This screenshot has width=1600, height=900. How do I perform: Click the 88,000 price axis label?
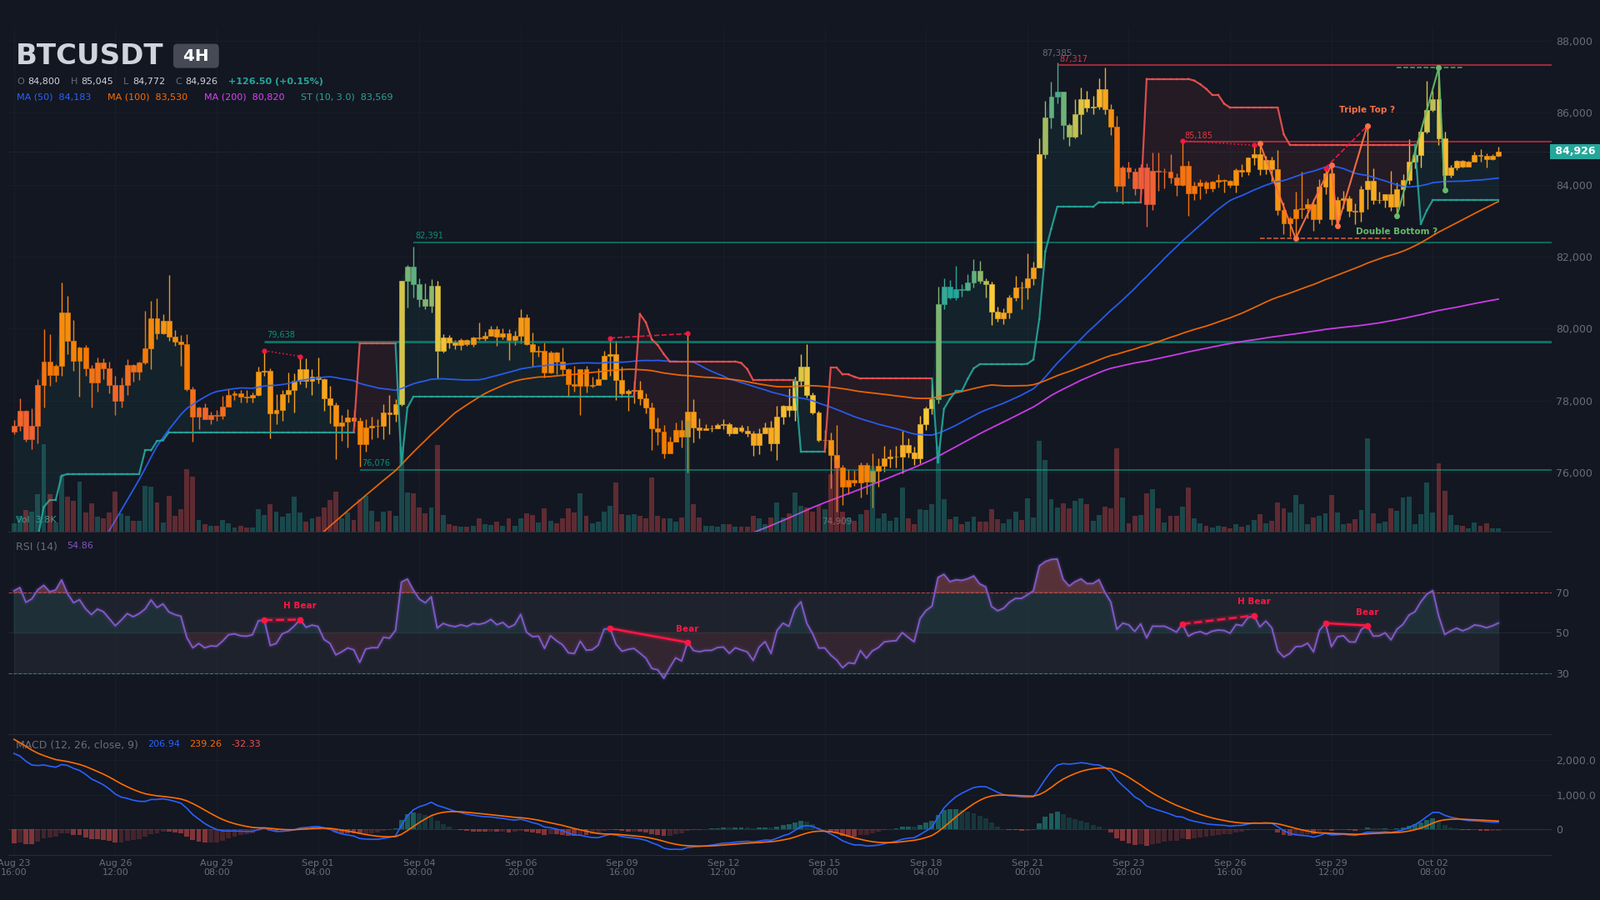(1574, 42)
